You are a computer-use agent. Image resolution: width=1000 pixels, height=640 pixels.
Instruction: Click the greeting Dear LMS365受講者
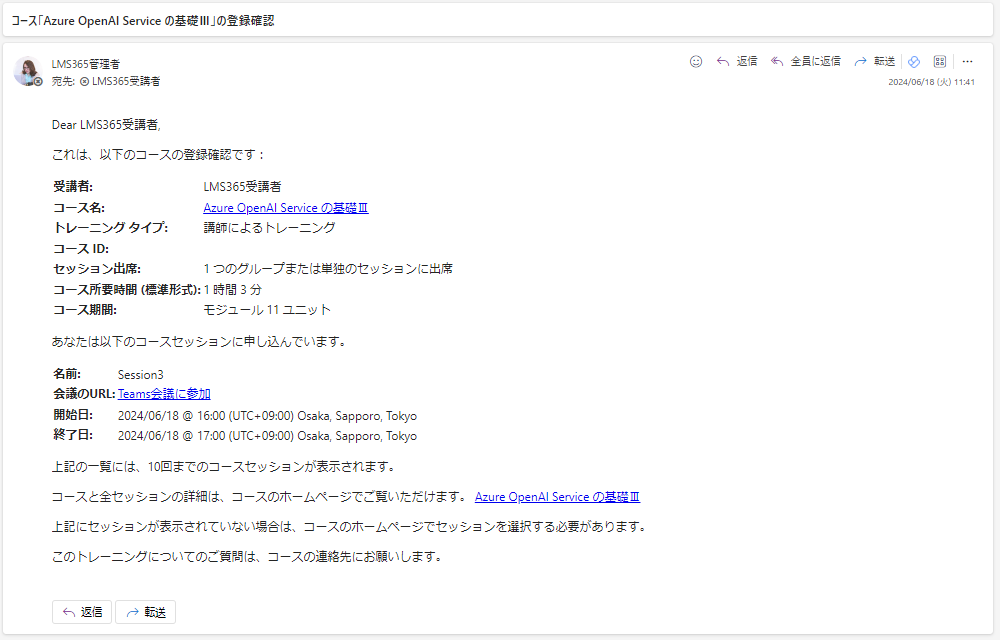click(106, 125)
